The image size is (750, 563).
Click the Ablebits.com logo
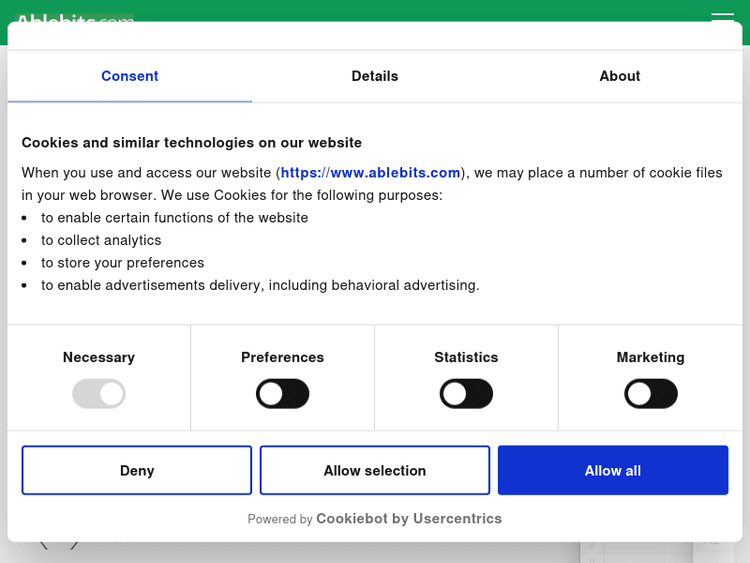[x=75, y=17]
